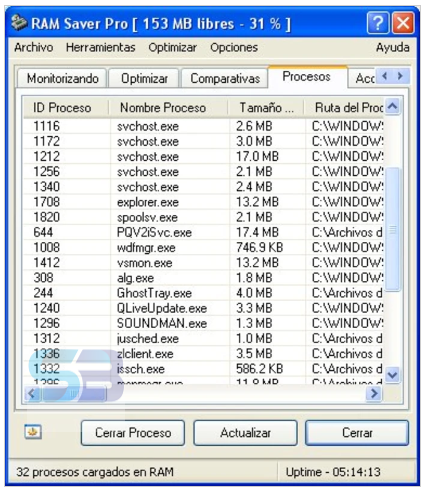Viewport: 424px width, 493px height.
Task: Select process ID 1256 row
Action: (203, 172)
